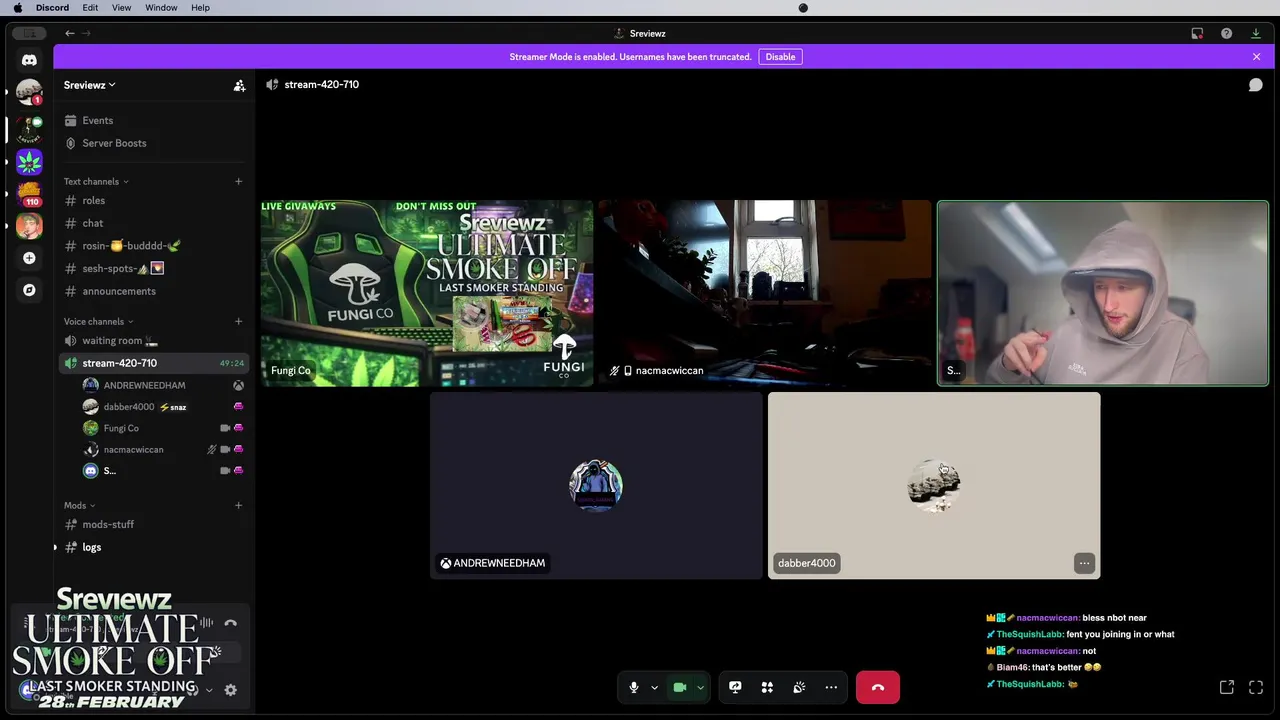Toggle microphone mute in call controls
This screenshot has width=1280, height=720.
point(633,687)
